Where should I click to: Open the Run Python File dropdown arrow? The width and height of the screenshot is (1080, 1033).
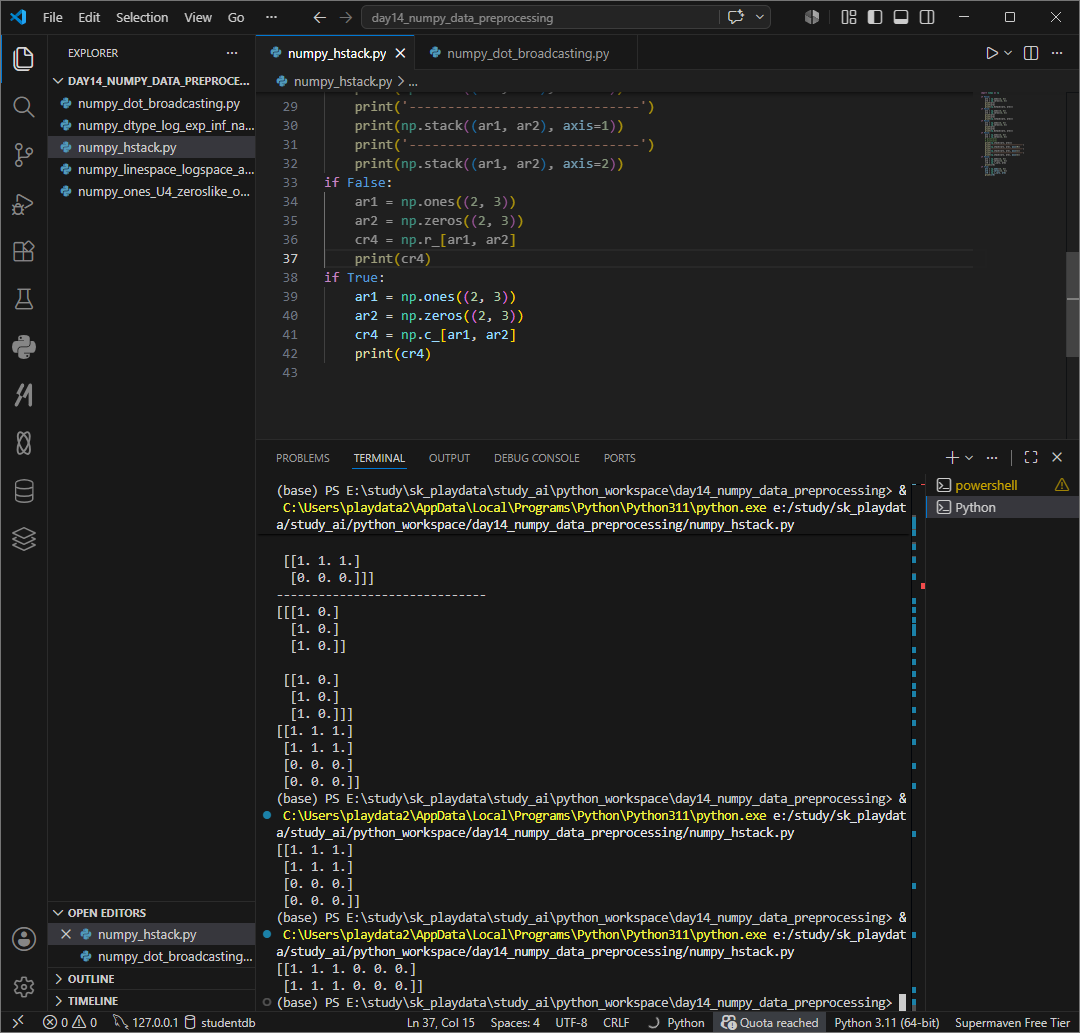(1008, 53)
